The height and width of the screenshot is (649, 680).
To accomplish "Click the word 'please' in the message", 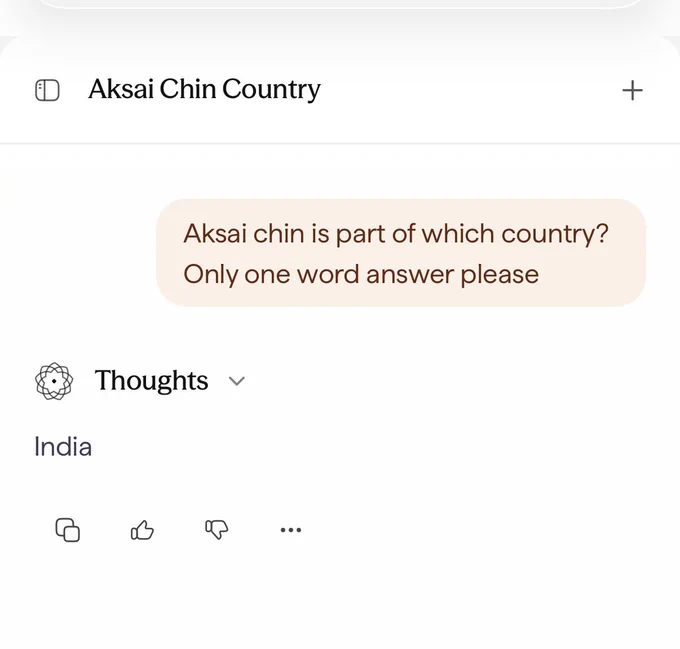I will tap(500, 275).
